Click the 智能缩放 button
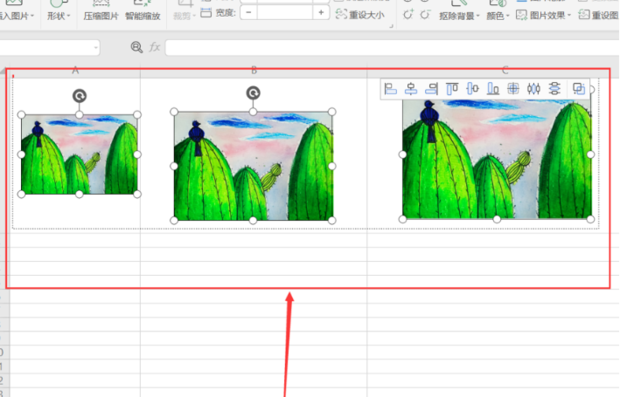 [143, 16]
